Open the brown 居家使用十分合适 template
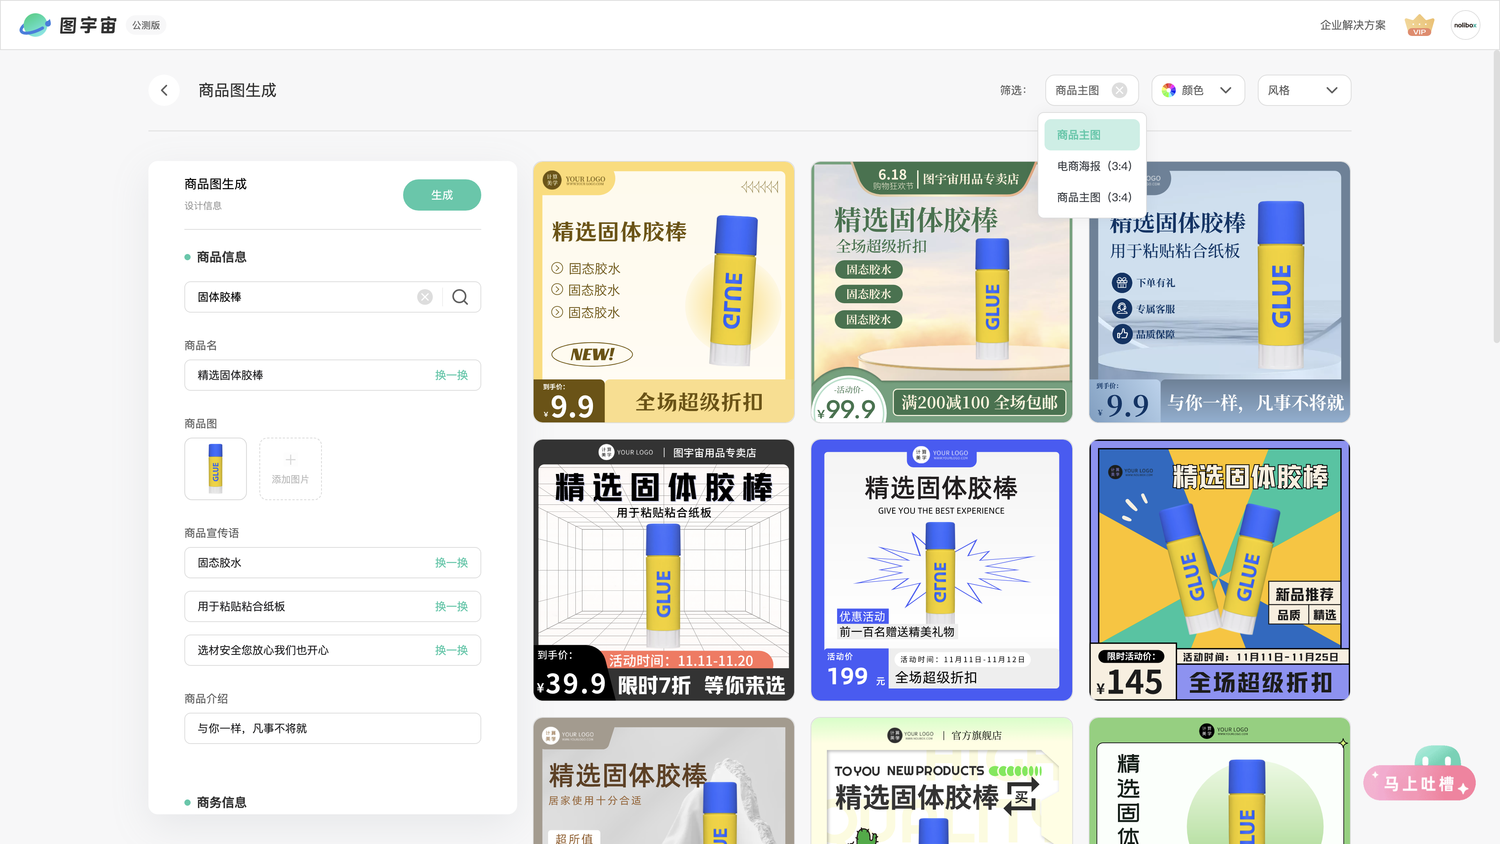1500x844 pixels. tap(664, 780)
